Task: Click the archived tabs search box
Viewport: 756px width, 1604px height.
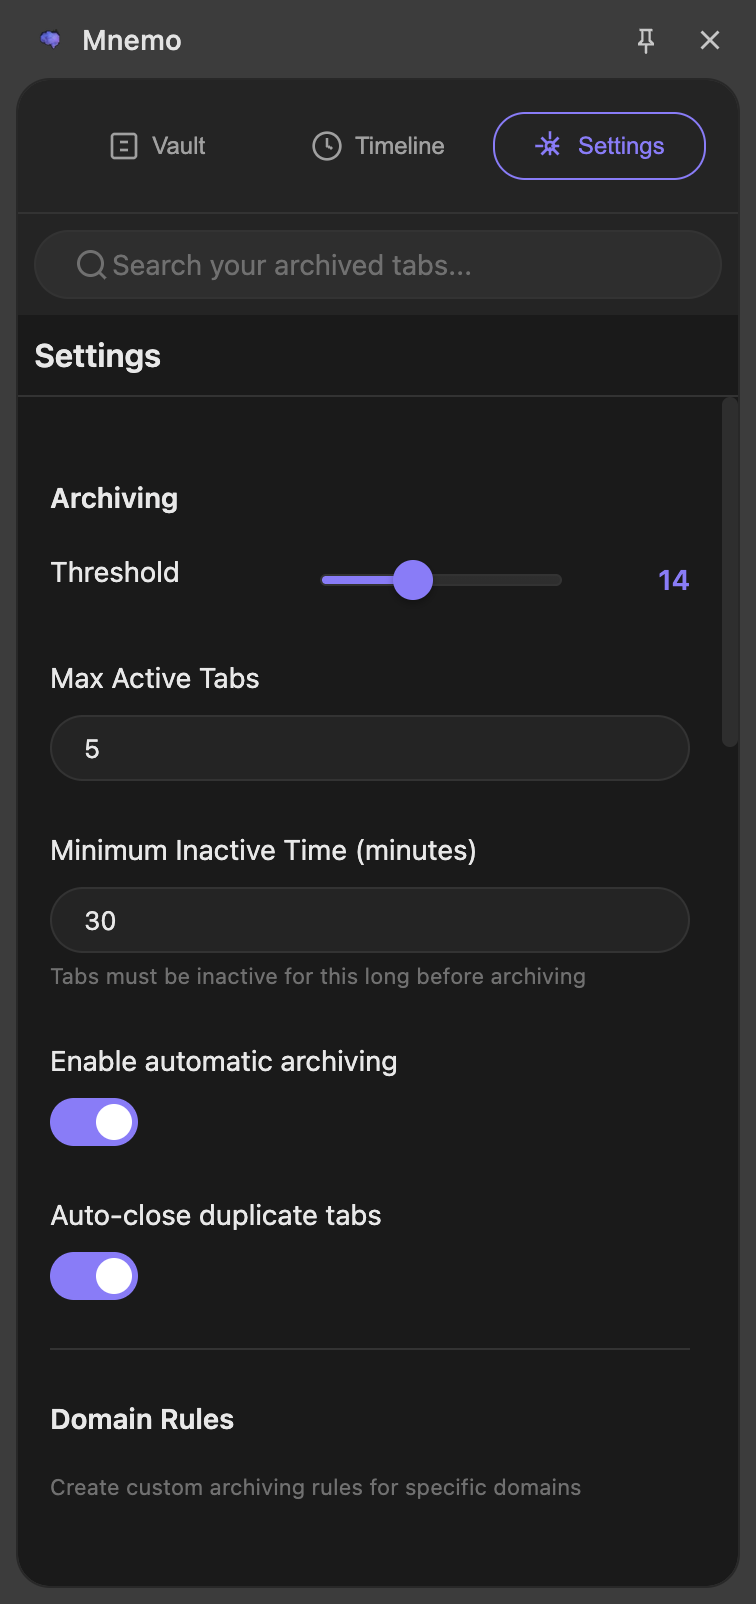Action: tap(377, 264)
